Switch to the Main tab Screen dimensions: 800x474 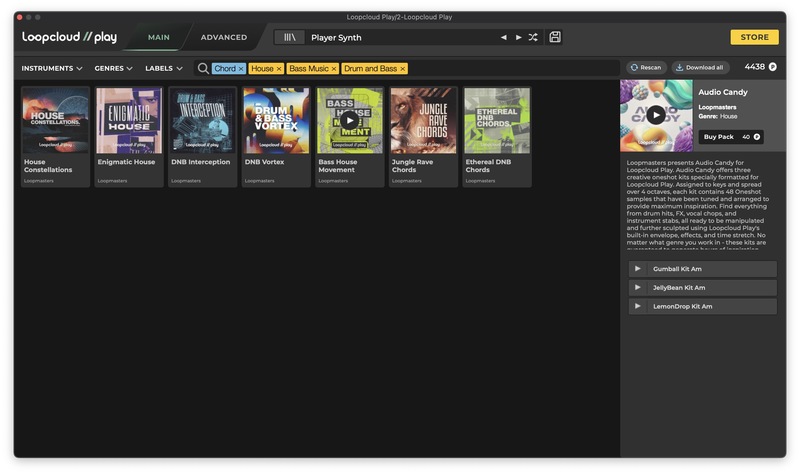tap(159, 37)
